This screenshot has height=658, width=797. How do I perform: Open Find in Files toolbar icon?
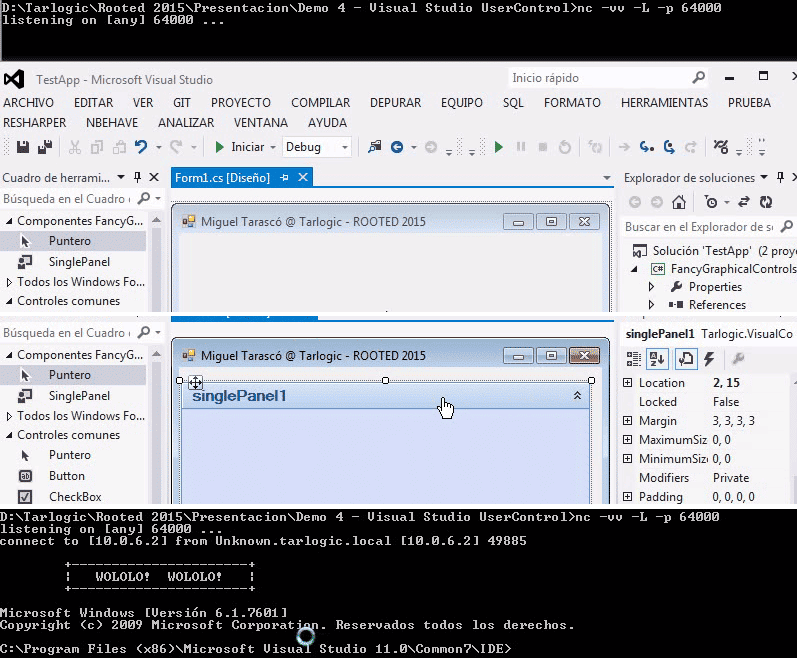pyautogui.click(x=375, y=147)
